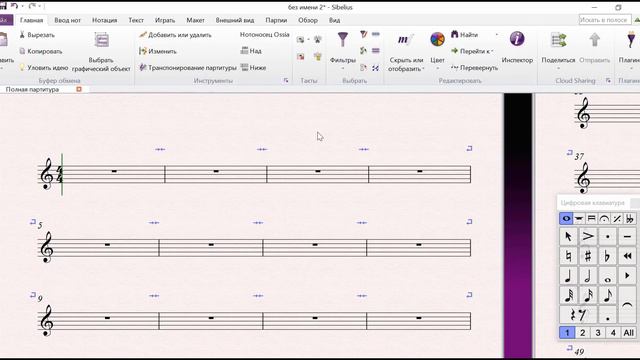This screenshot has width=640, height=360.
Task: Open the Цвет dropdown arrow
Action: click(x=437, y=68)
